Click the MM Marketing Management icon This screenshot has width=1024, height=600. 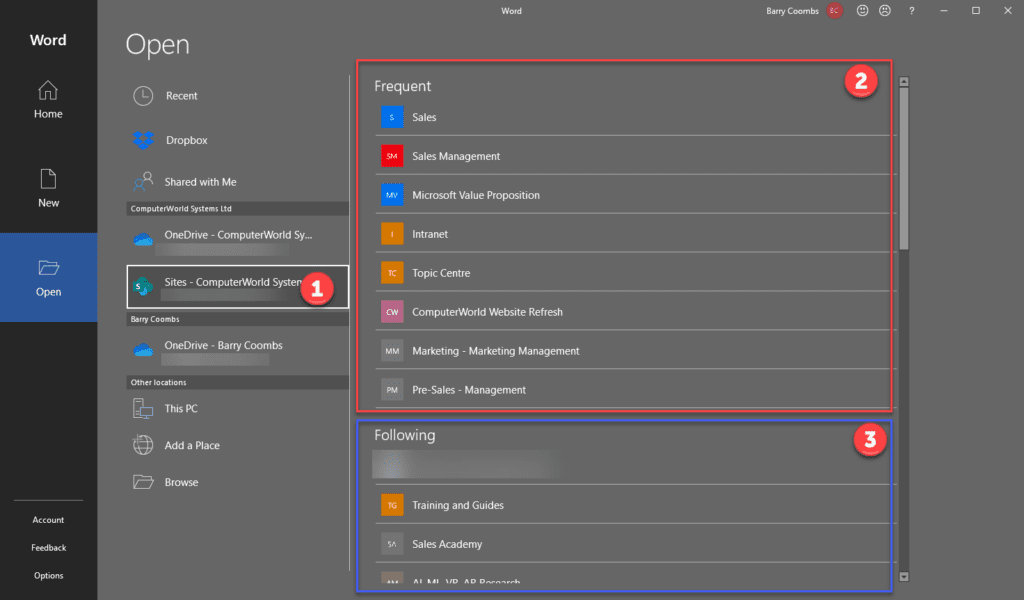pos(392,351)
